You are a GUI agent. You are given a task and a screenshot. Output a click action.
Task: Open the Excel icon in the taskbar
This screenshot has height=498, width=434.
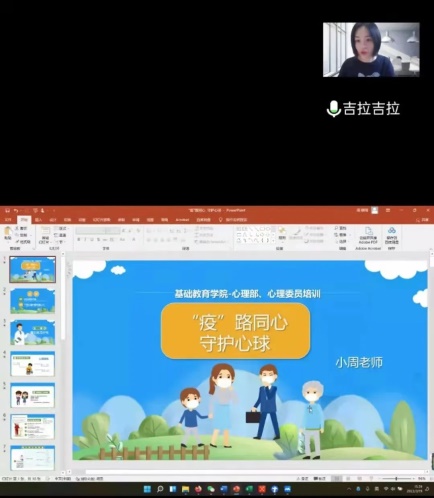(x=249, y=489)
